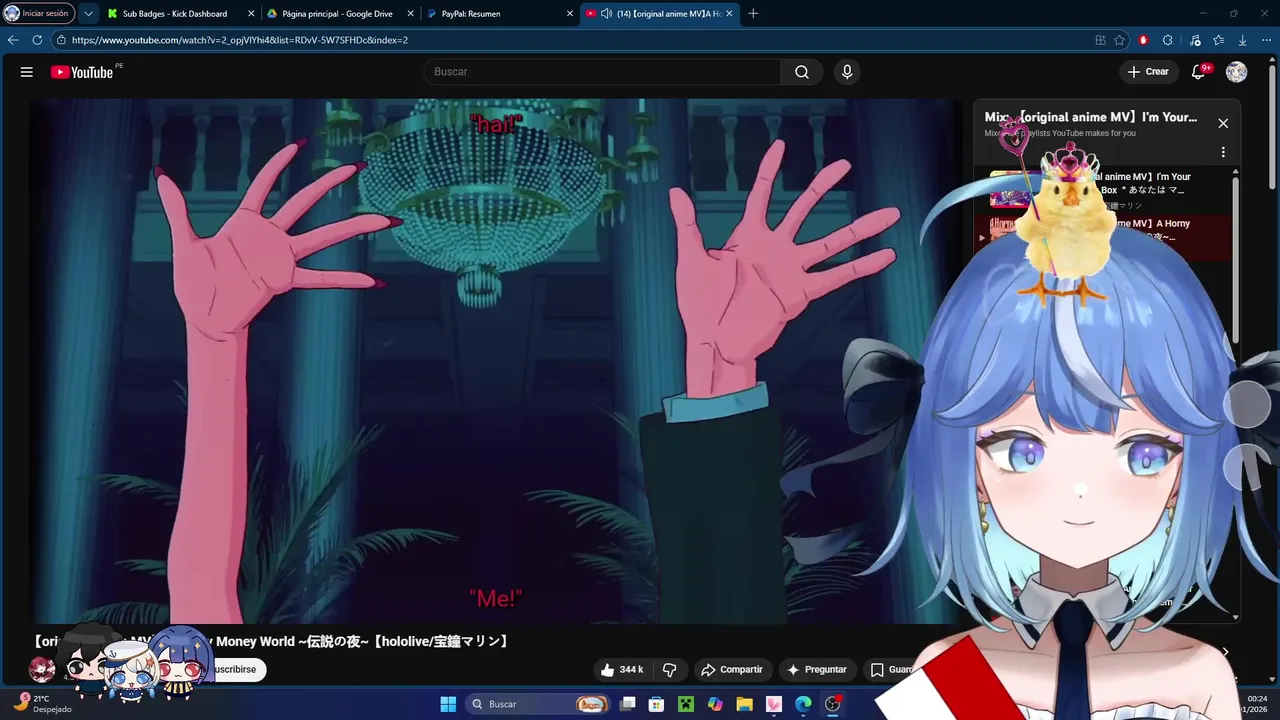
Task: Click the Mix playlist scrollbar
Action: tap(1236, 260)
